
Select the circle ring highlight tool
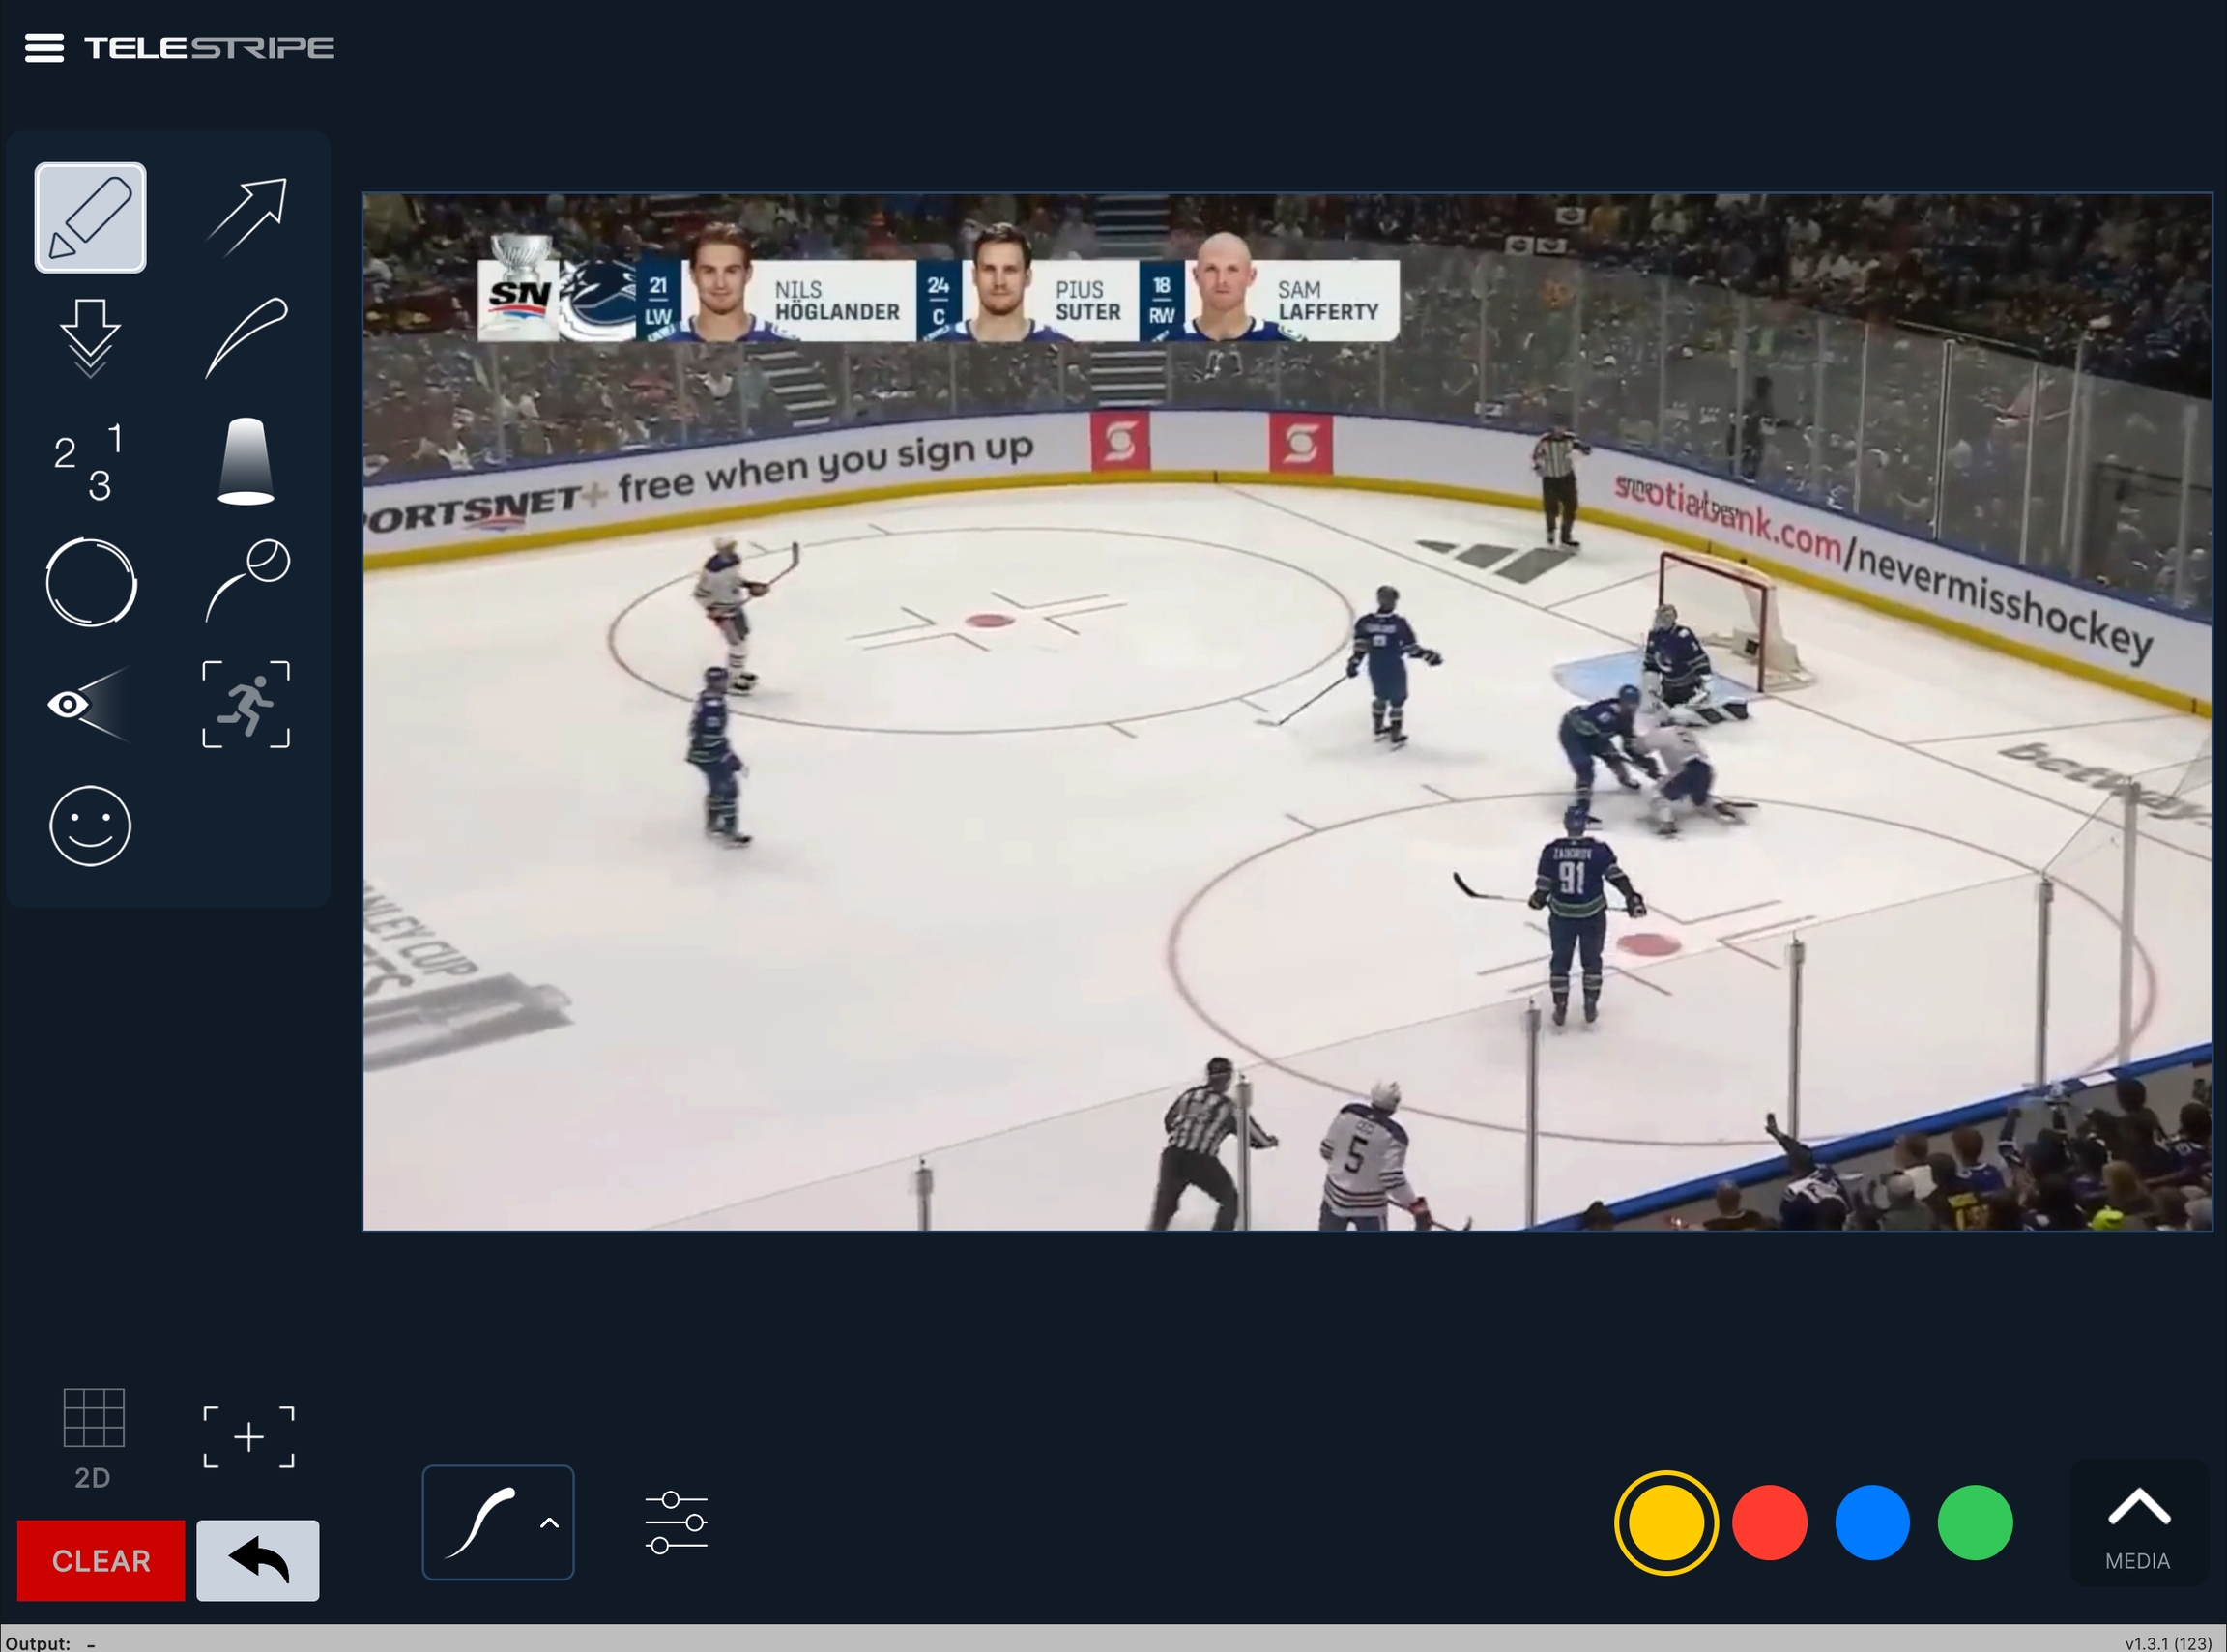(91, 583)
